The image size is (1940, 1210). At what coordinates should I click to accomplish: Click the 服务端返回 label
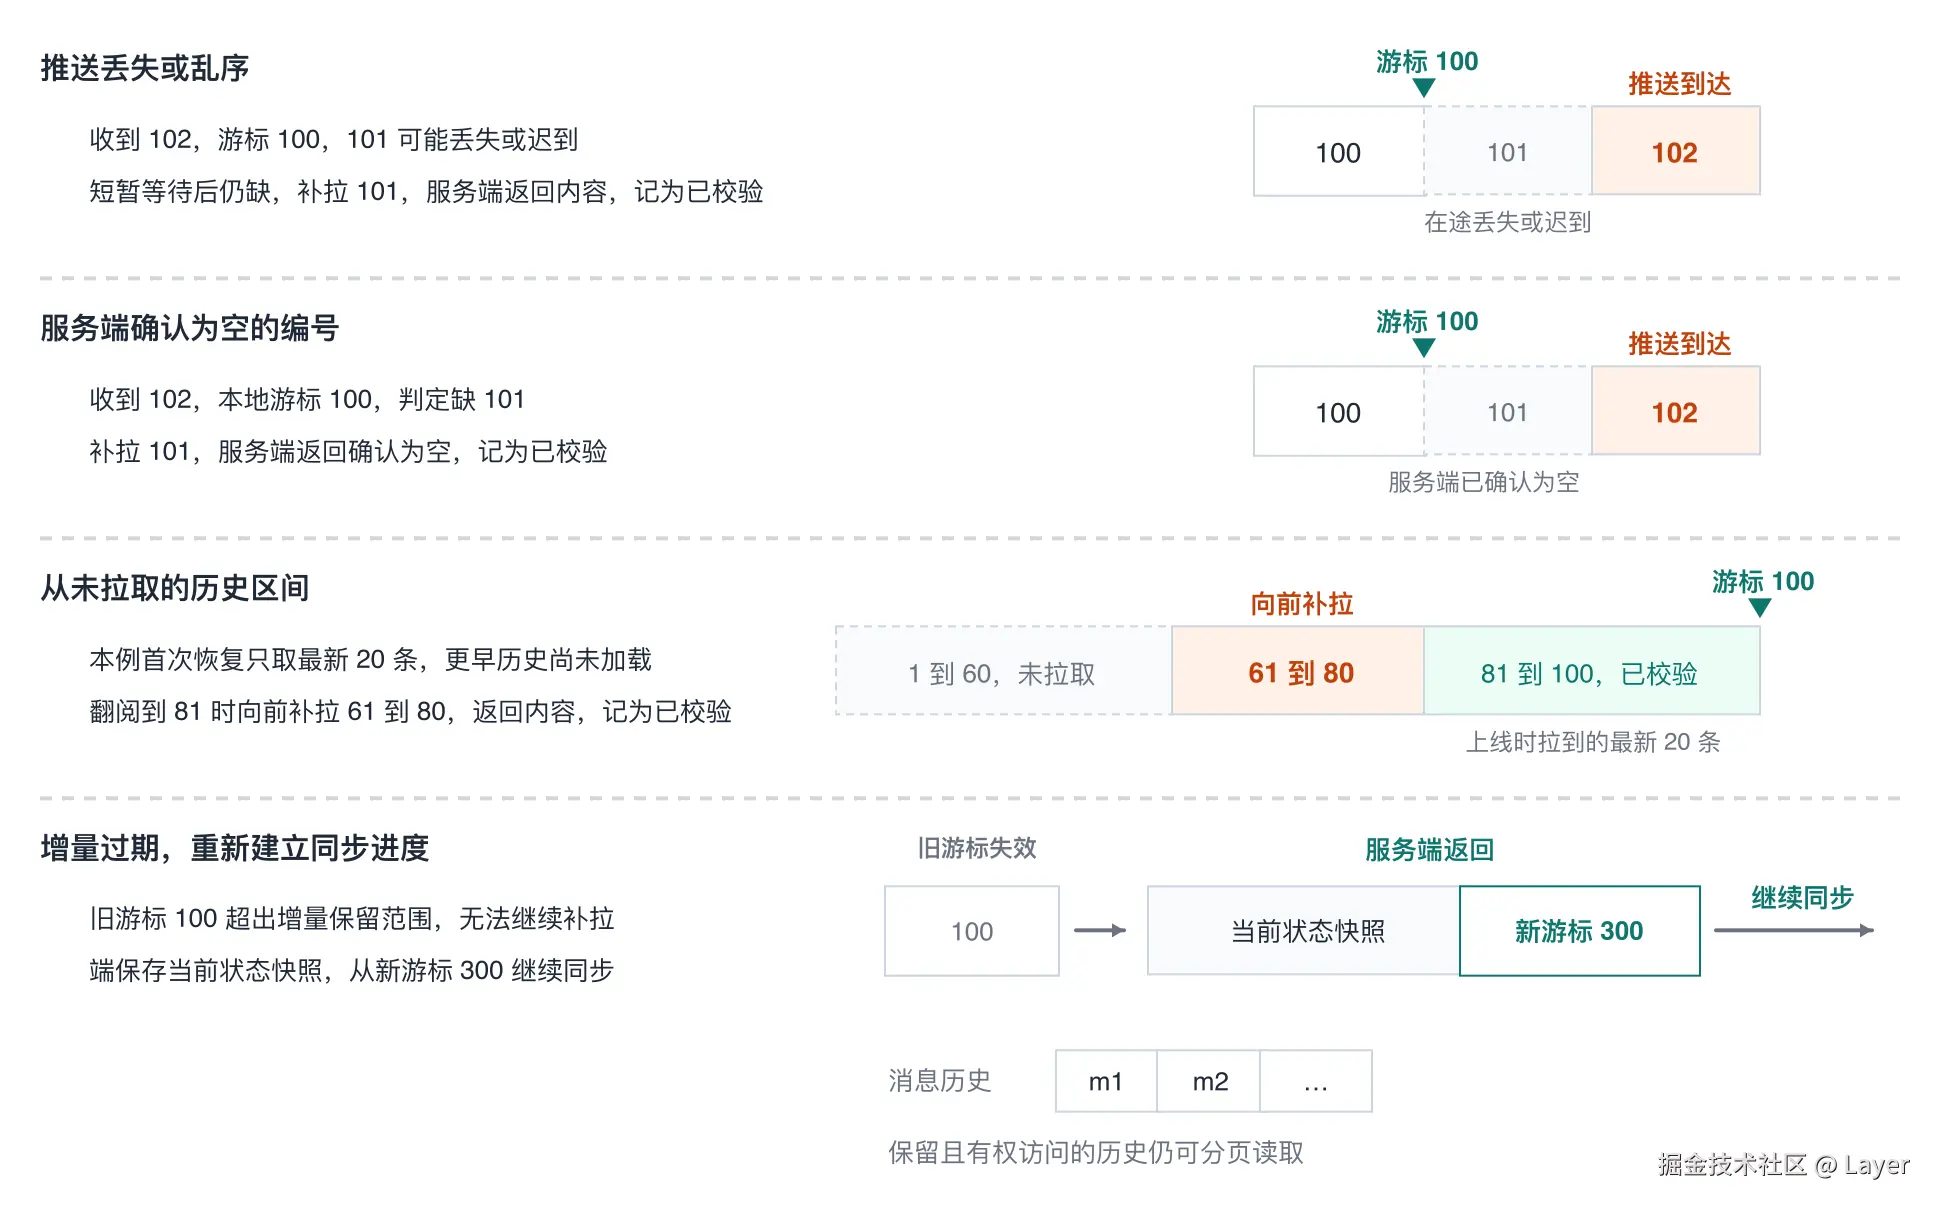[x=1430, y=850]
